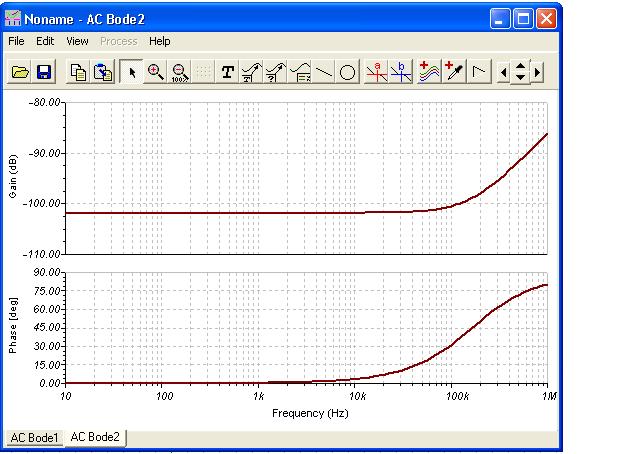The width and height of the screenshot is (640, 454).
Task: Click the eyedropper add curve icon
Action: 454,72
